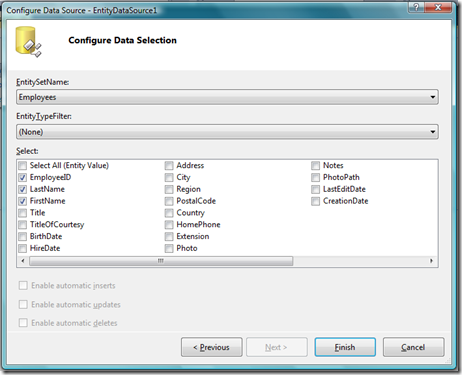
Task: Check the Region checkbox
Action: tap(169, 189)
